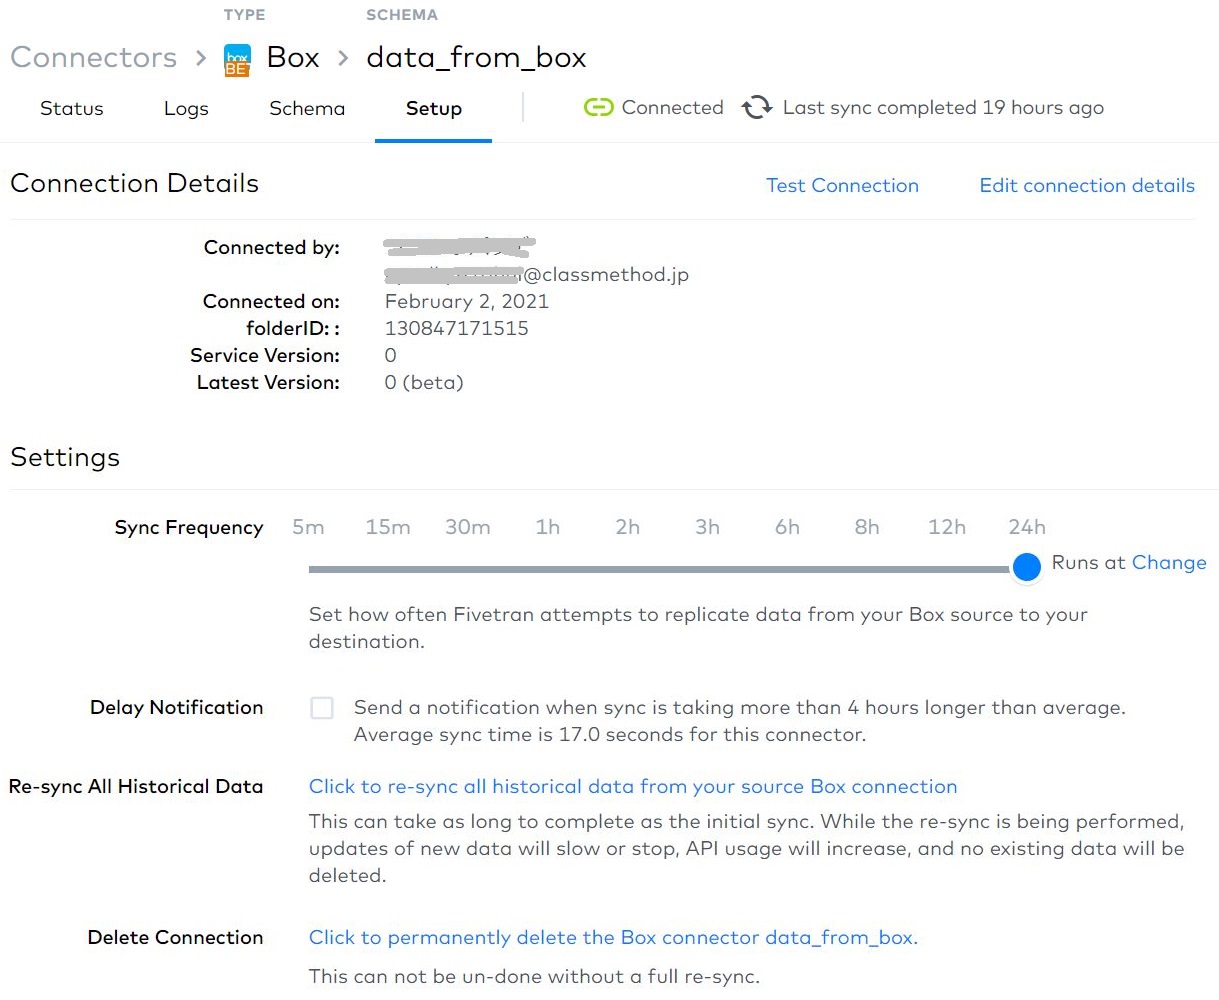The height and width of the screenshot is (1000, 1219).
Task: Open the Logs tab
Action: pyautogui.click(x=186, y=109)
